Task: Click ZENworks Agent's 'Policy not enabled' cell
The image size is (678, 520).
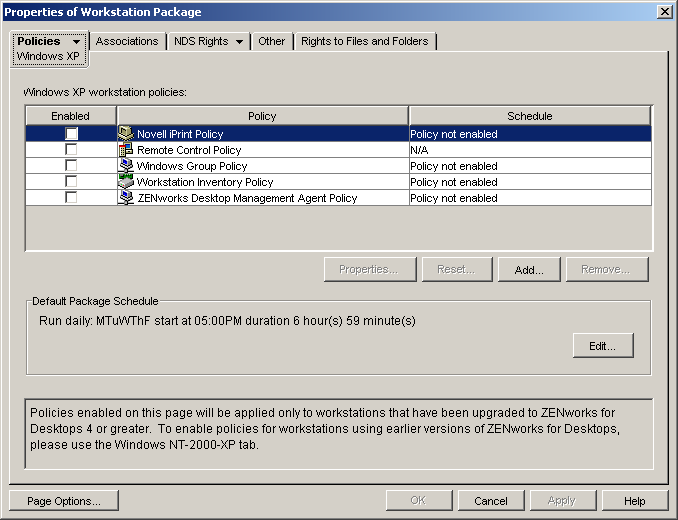Action: click(530, 198)
